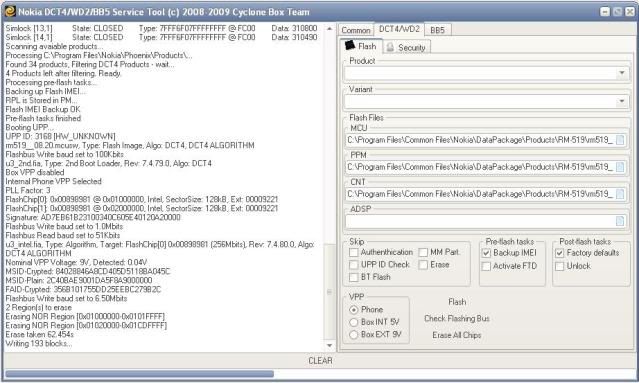Screen dimensions: 639x383
Task: Open the BB5 tab
Action: click(437, 30)
